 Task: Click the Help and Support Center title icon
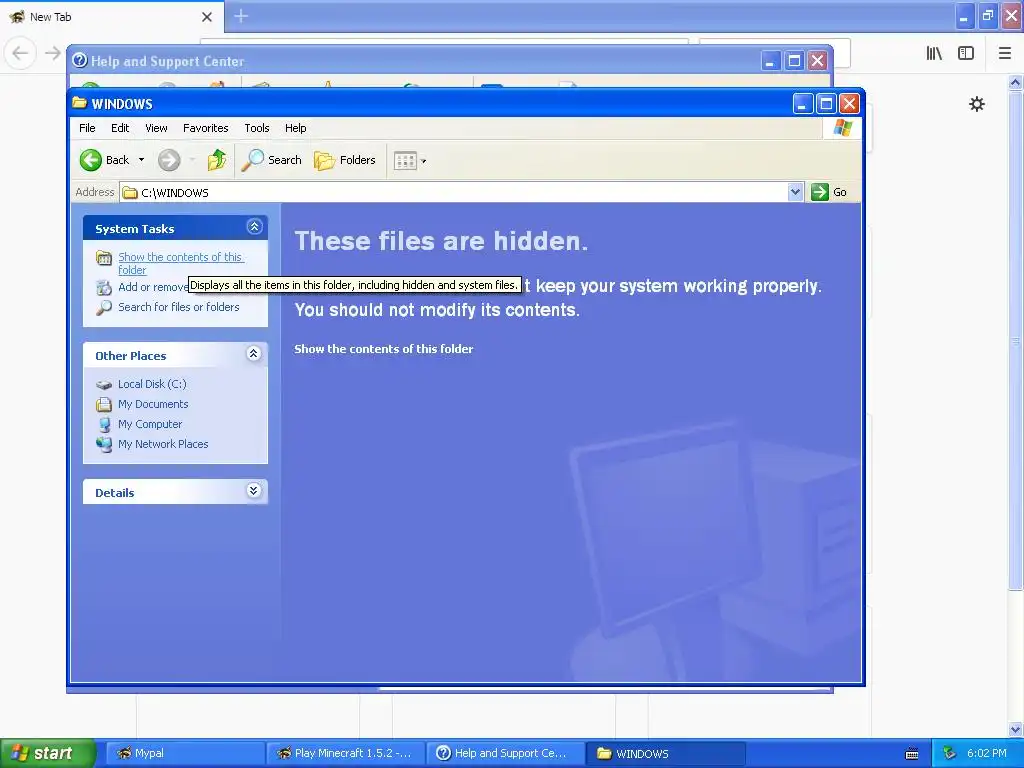tap(80, 60)
